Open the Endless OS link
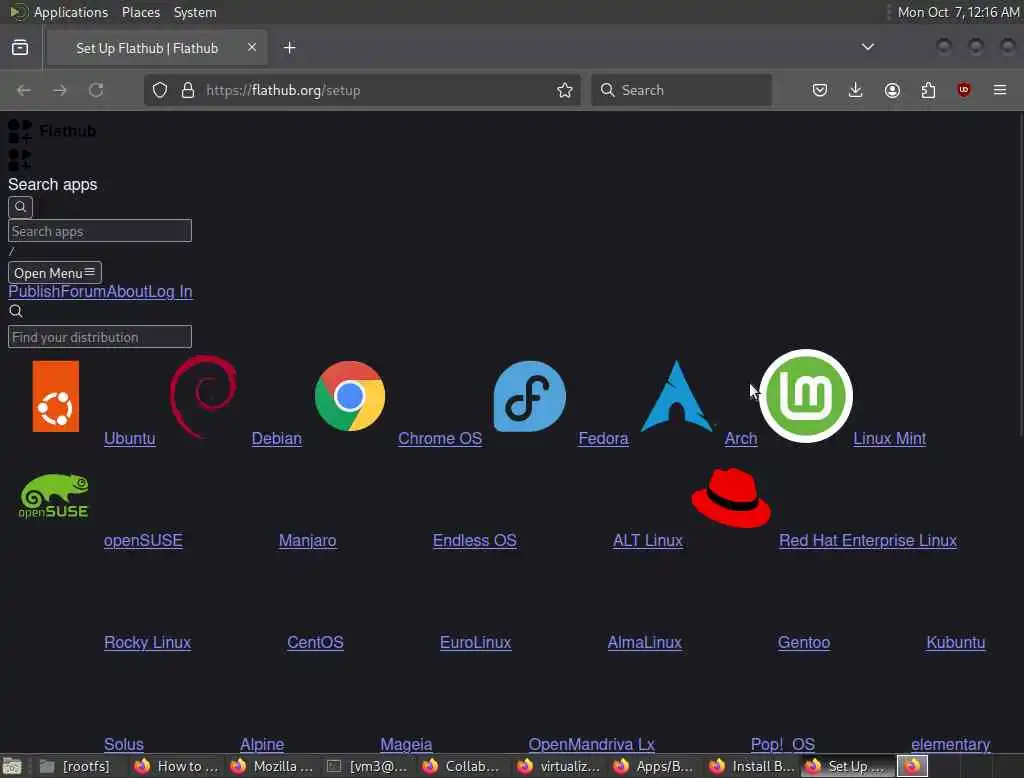1024x778 pixels. click(475, 540)
